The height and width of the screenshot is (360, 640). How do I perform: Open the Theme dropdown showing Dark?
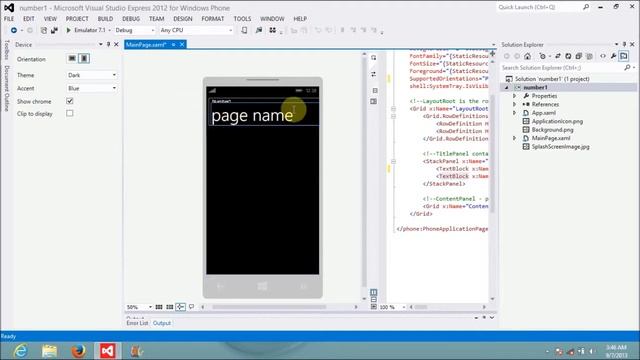pyautogui.click(x=92, y=75)
